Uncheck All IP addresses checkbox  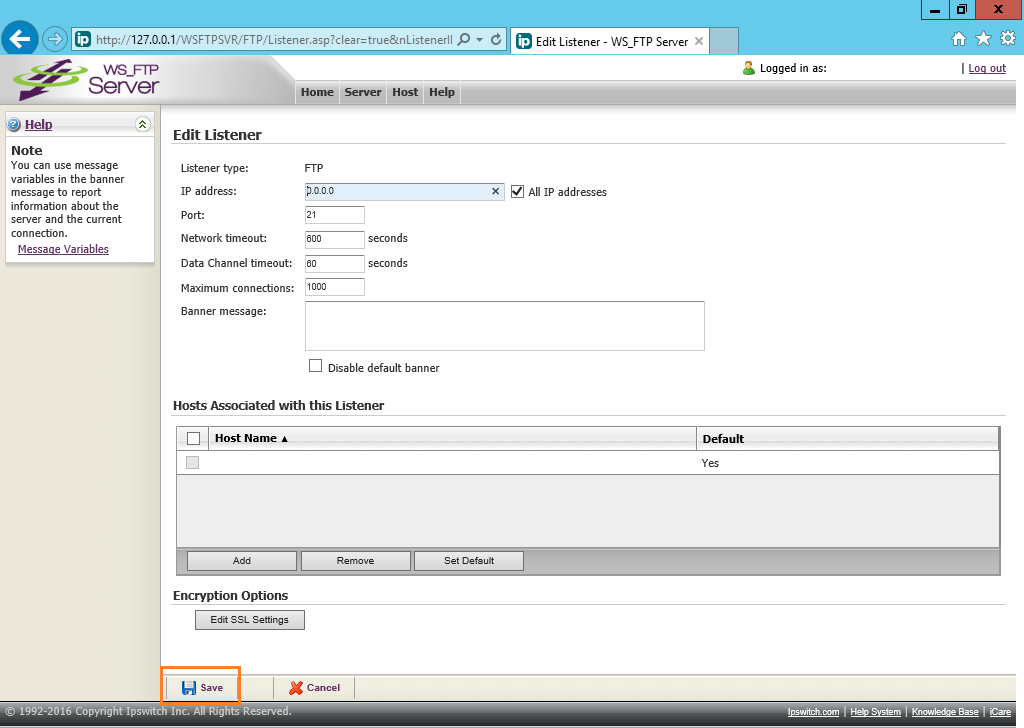click(x=517, y=191)
